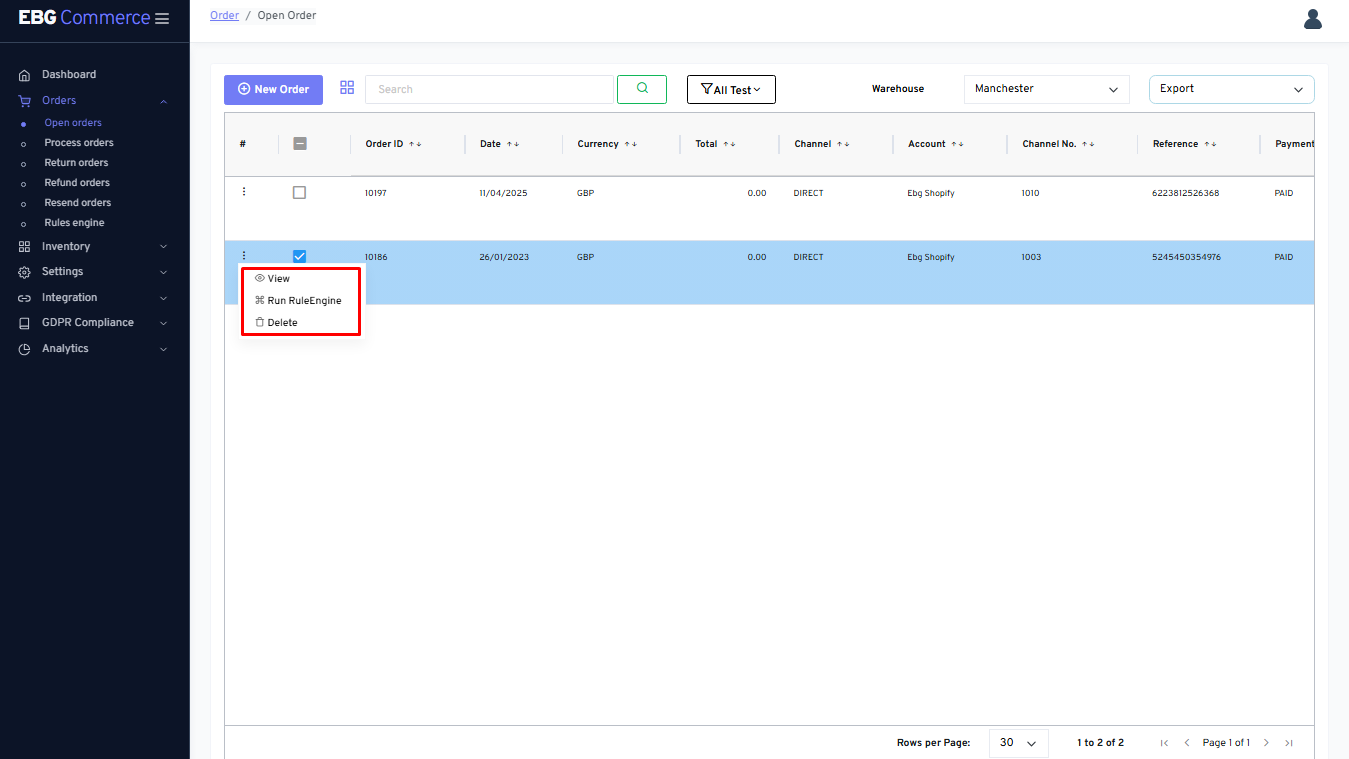The width and height of the screenshot is (1349, 759).
Task: Click the green search magnifier button
Action: tap(641, 89)
